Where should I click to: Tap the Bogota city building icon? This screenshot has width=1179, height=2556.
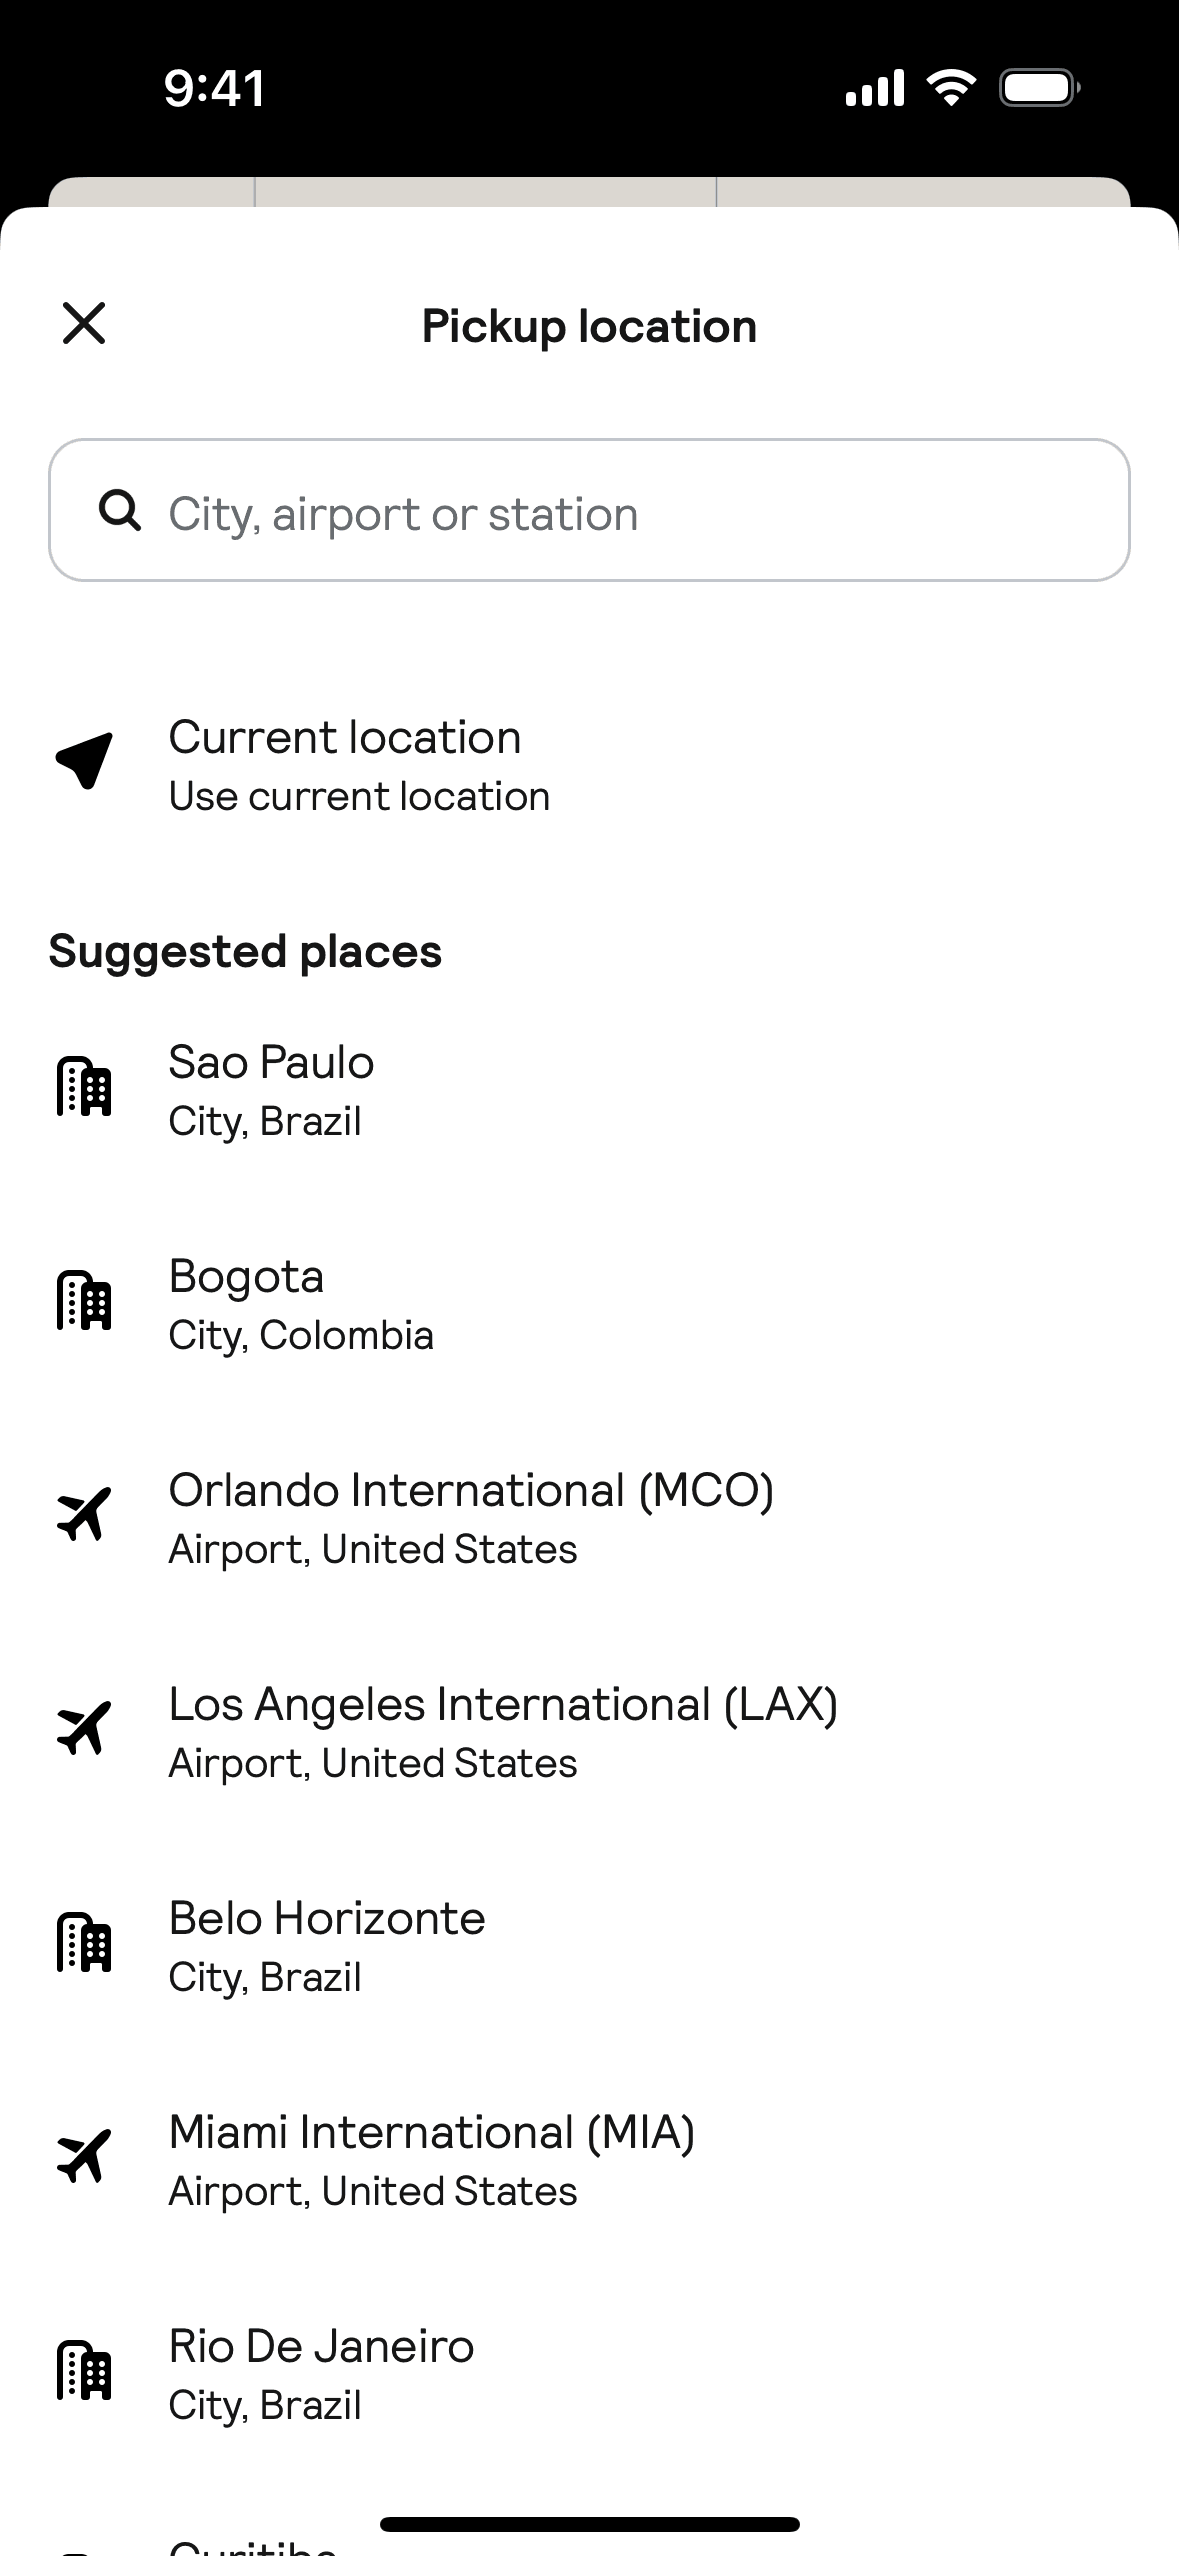84,1301
